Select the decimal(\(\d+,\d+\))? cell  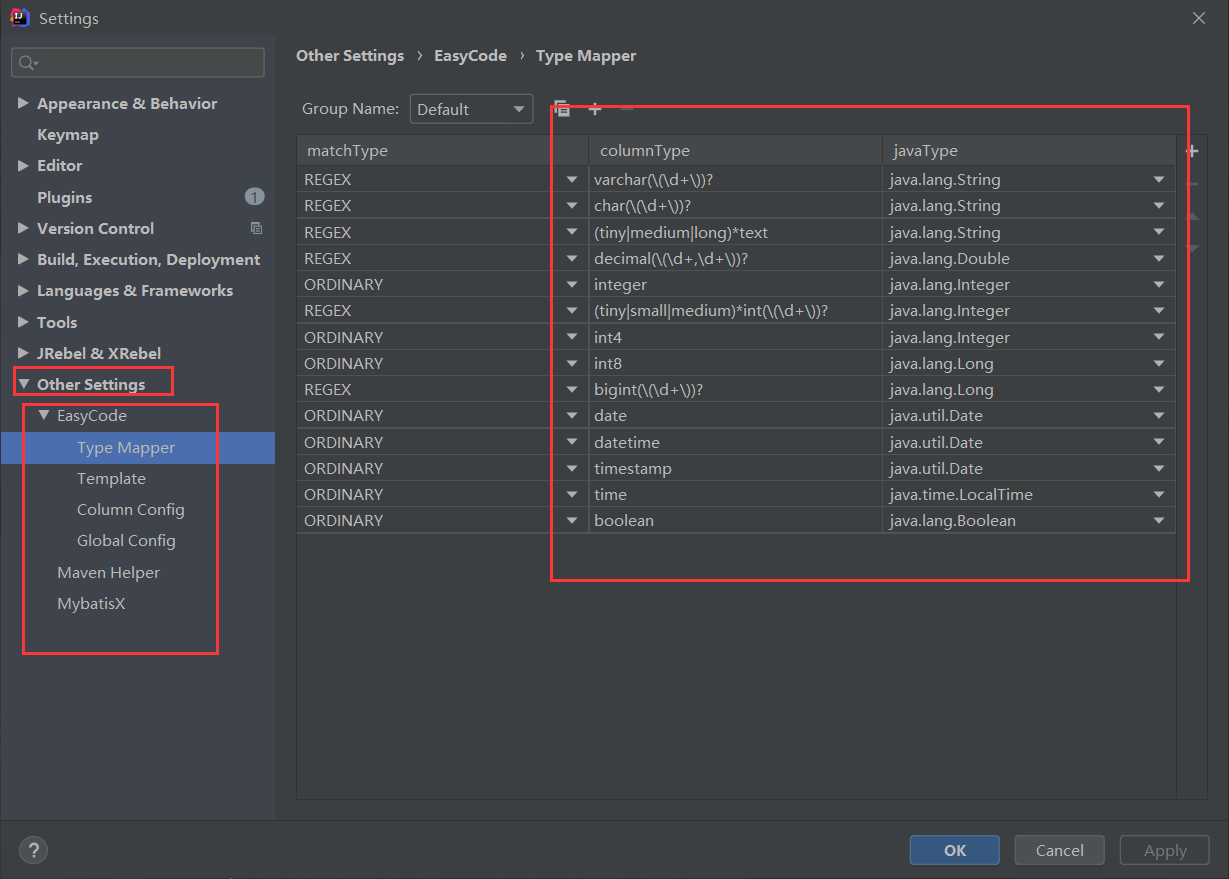pyautogui.click(x=735, y=259)
